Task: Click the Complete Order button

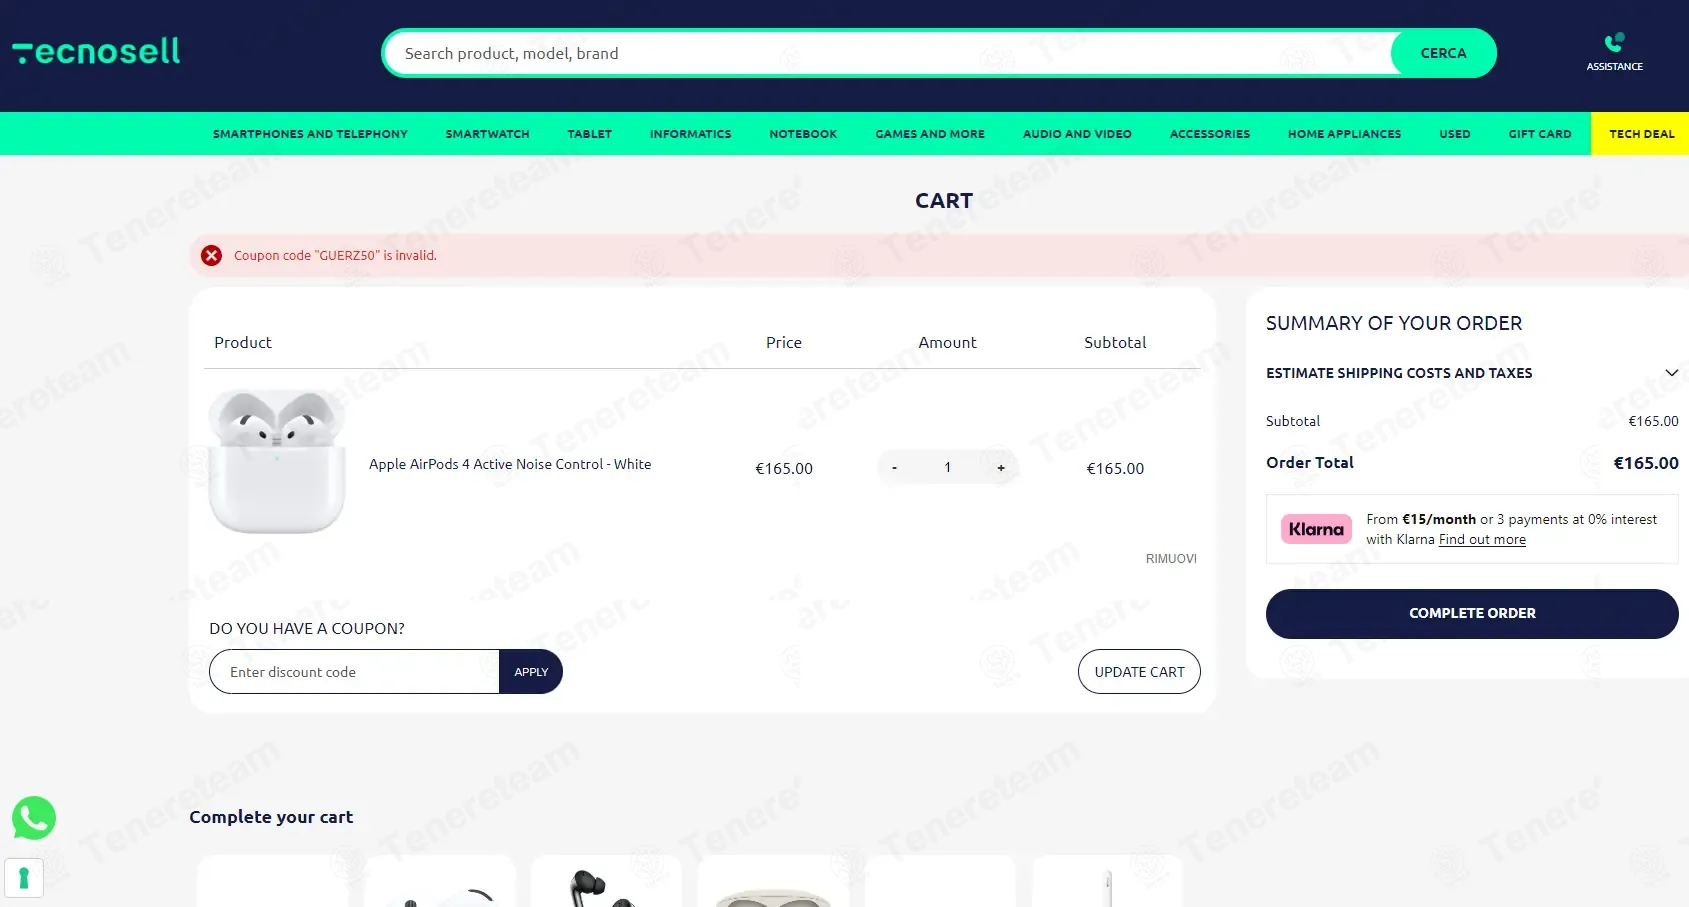Action: tap(1472, 613)
